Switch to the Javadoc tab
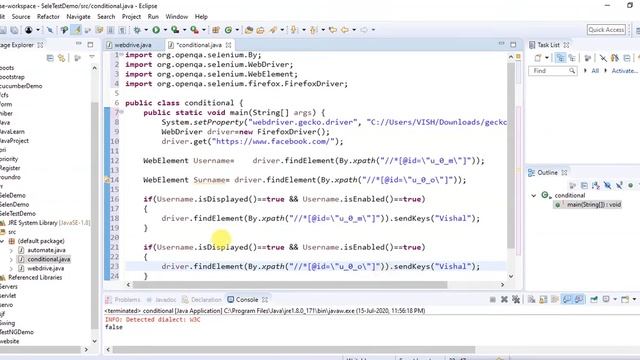Screen dimensions: 640x360 (161, 300)
